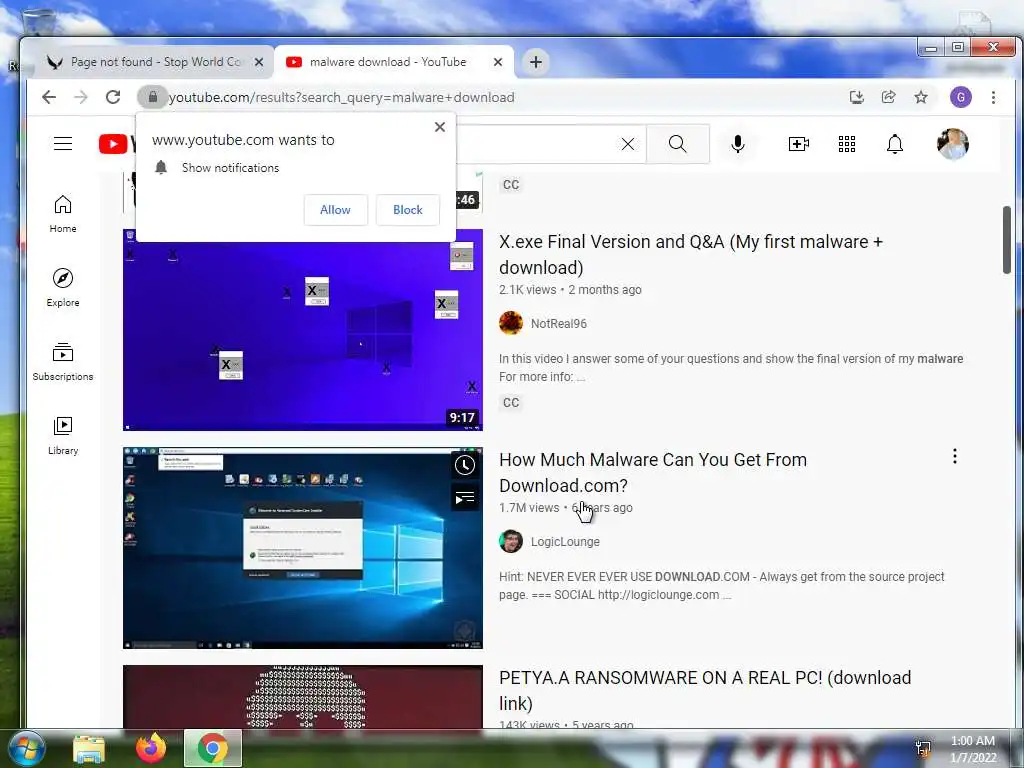The image size is (1024, 768).
Task: Click the CC badge under X.exe video
Action: click(511, 403)
